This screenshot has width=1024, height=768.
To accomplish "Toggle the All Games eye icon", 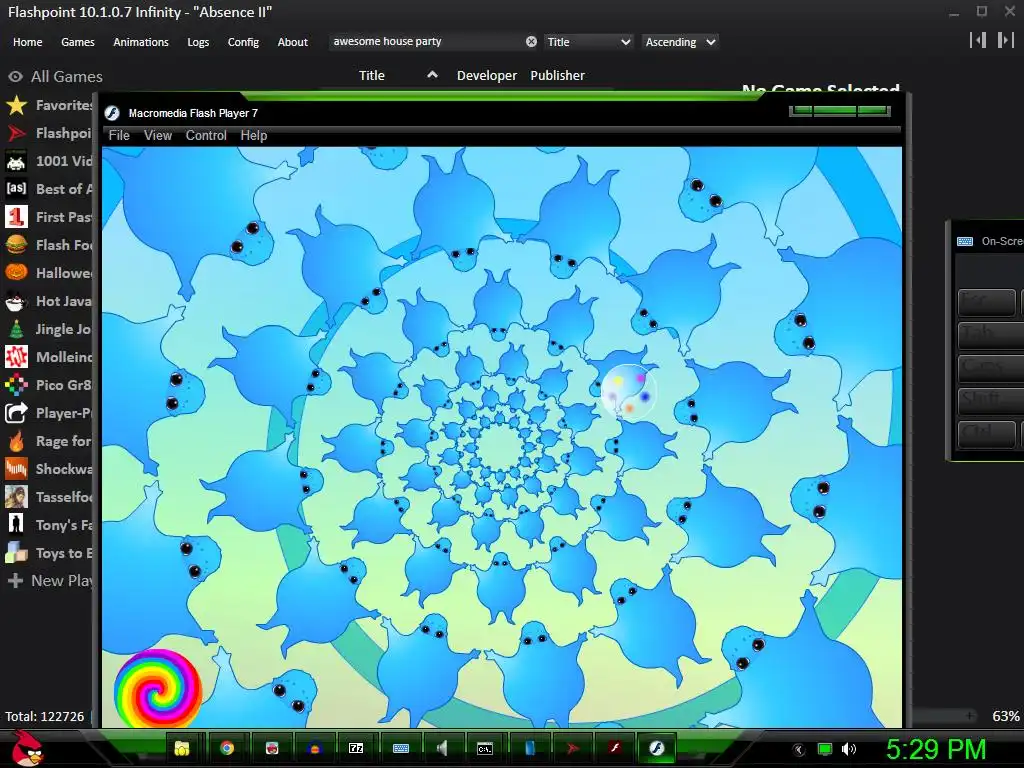I will pyautogui.click(x=15, y=76).
